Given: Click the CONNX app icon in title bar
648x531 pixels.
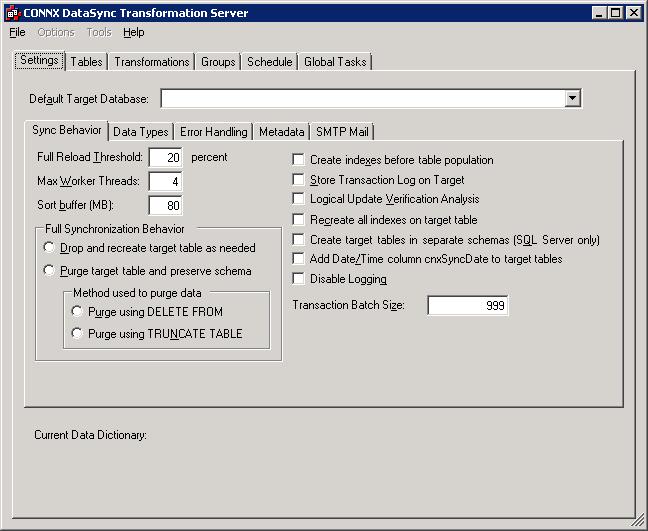Looking at the screenshot, I should (x=13, y=13).
